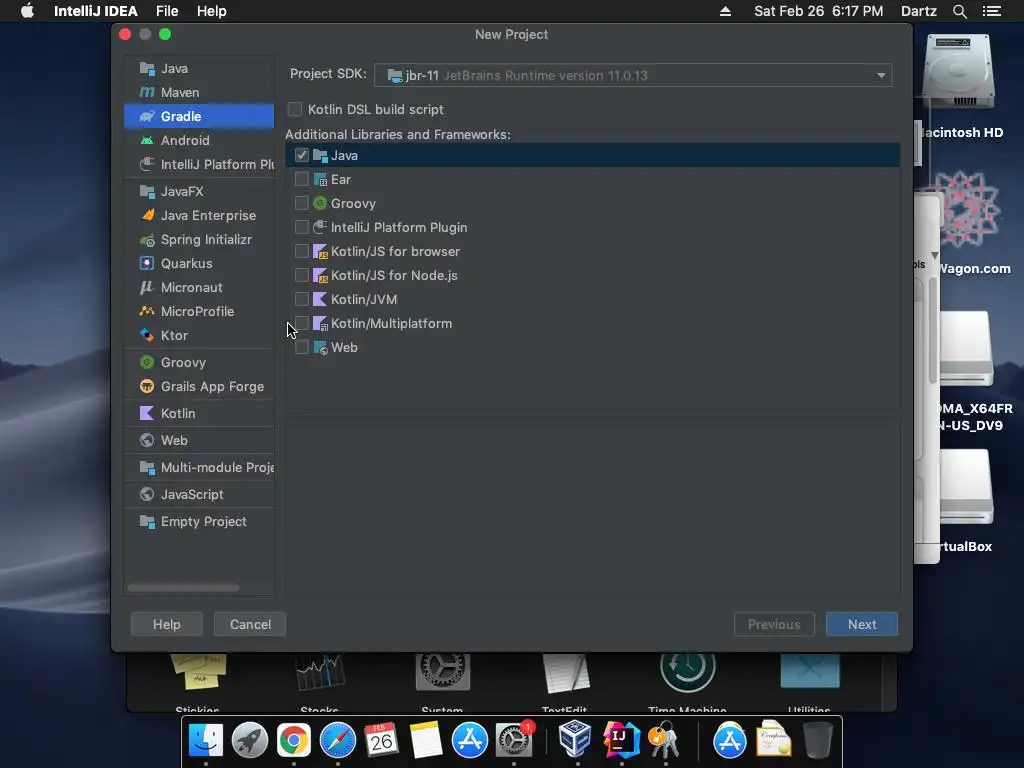Click the dialog Help button
This screenshot has height=768, width=1024.
click(167, 624)
